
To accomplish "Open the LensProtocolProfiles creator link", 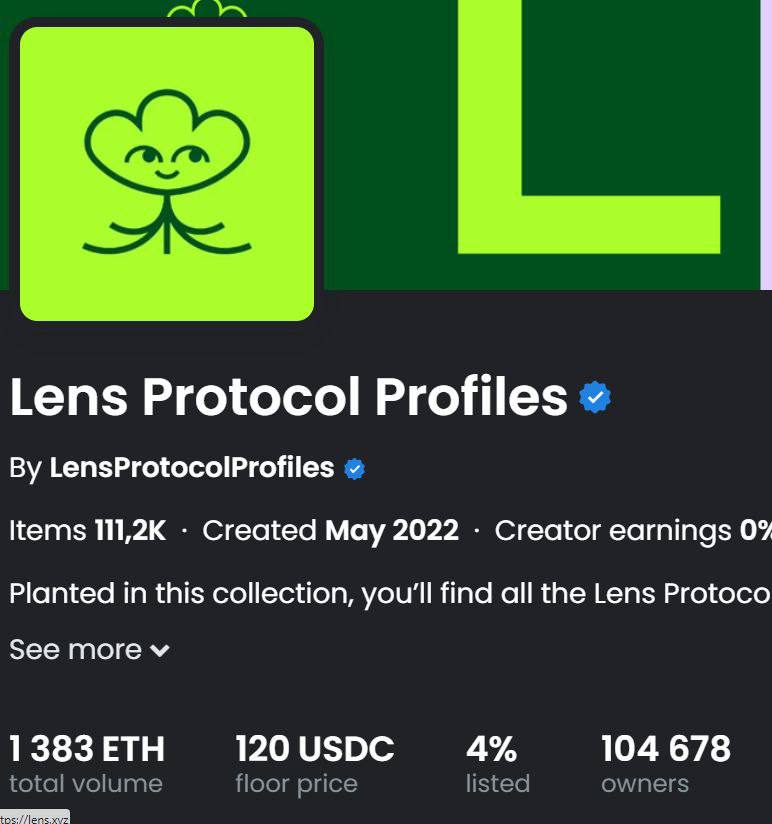I will [x=191, y=468].
